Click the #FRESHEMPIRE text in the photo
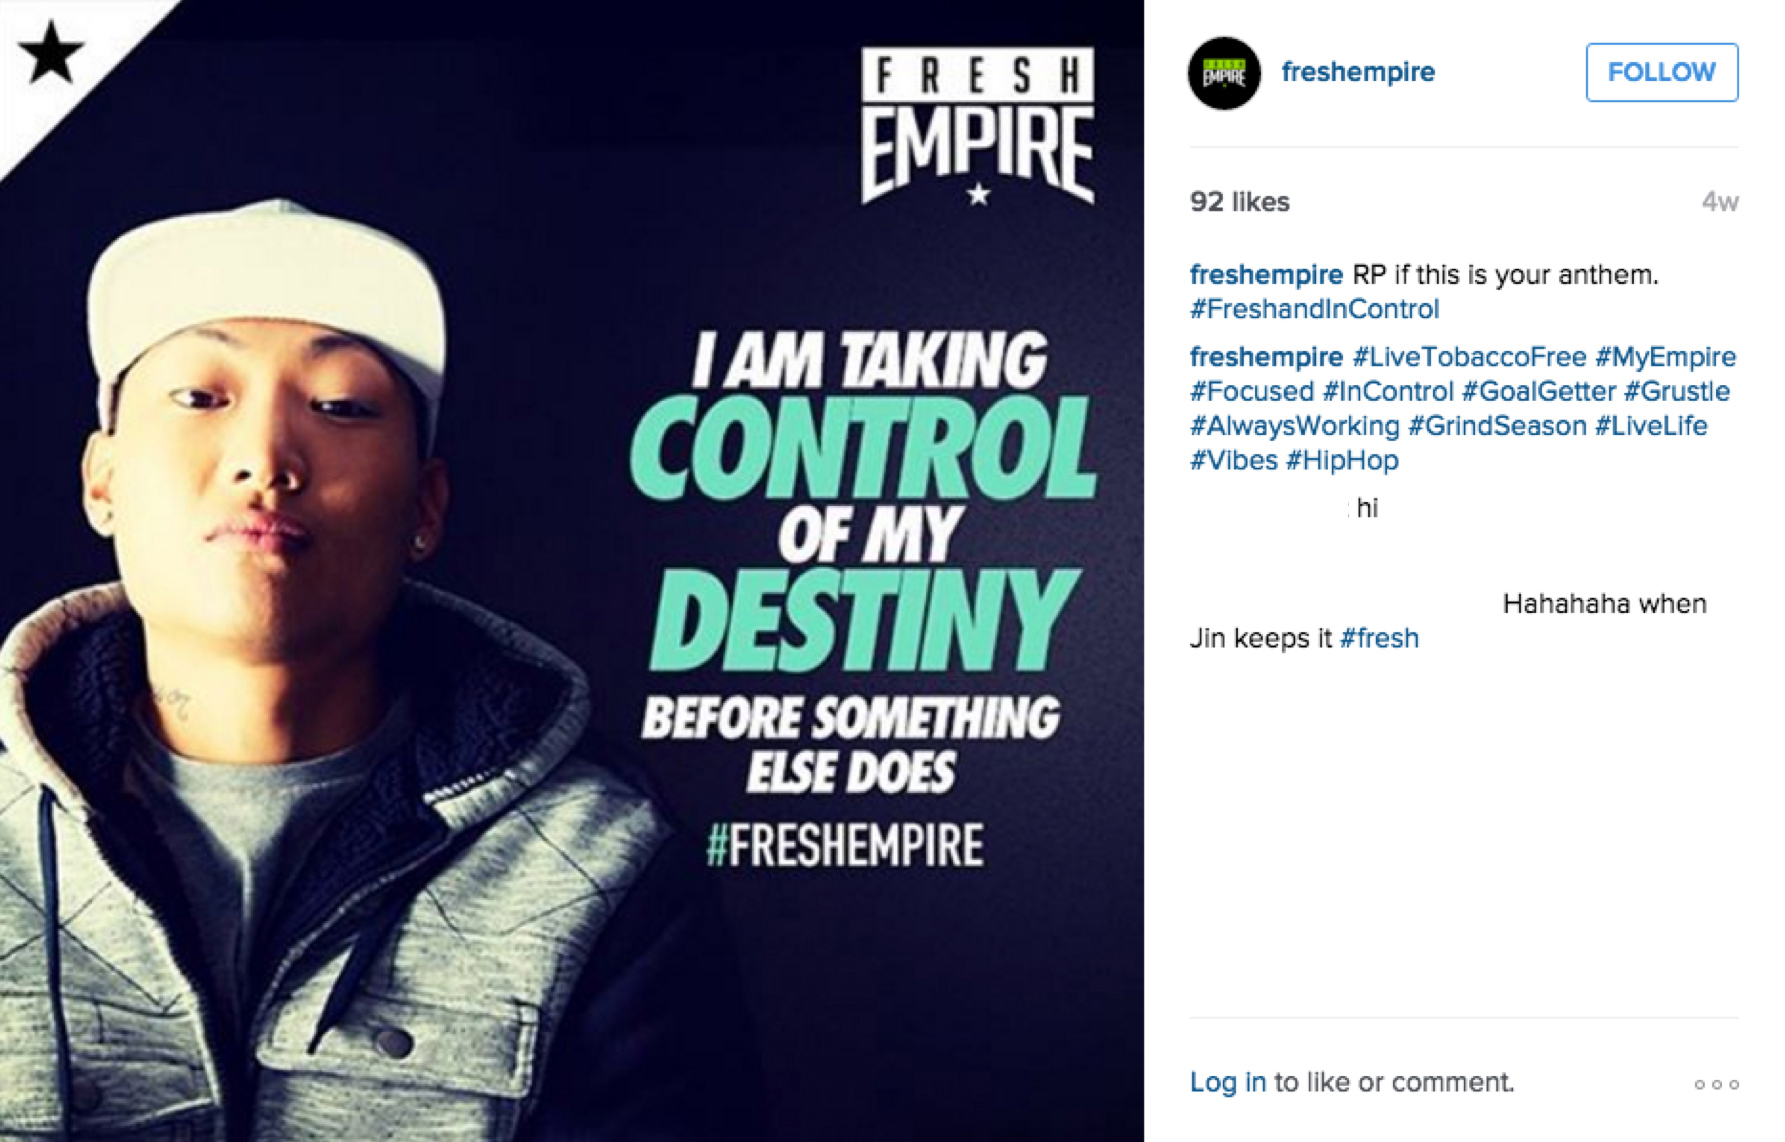The image size is (1785, 1142). click(844, 845)
